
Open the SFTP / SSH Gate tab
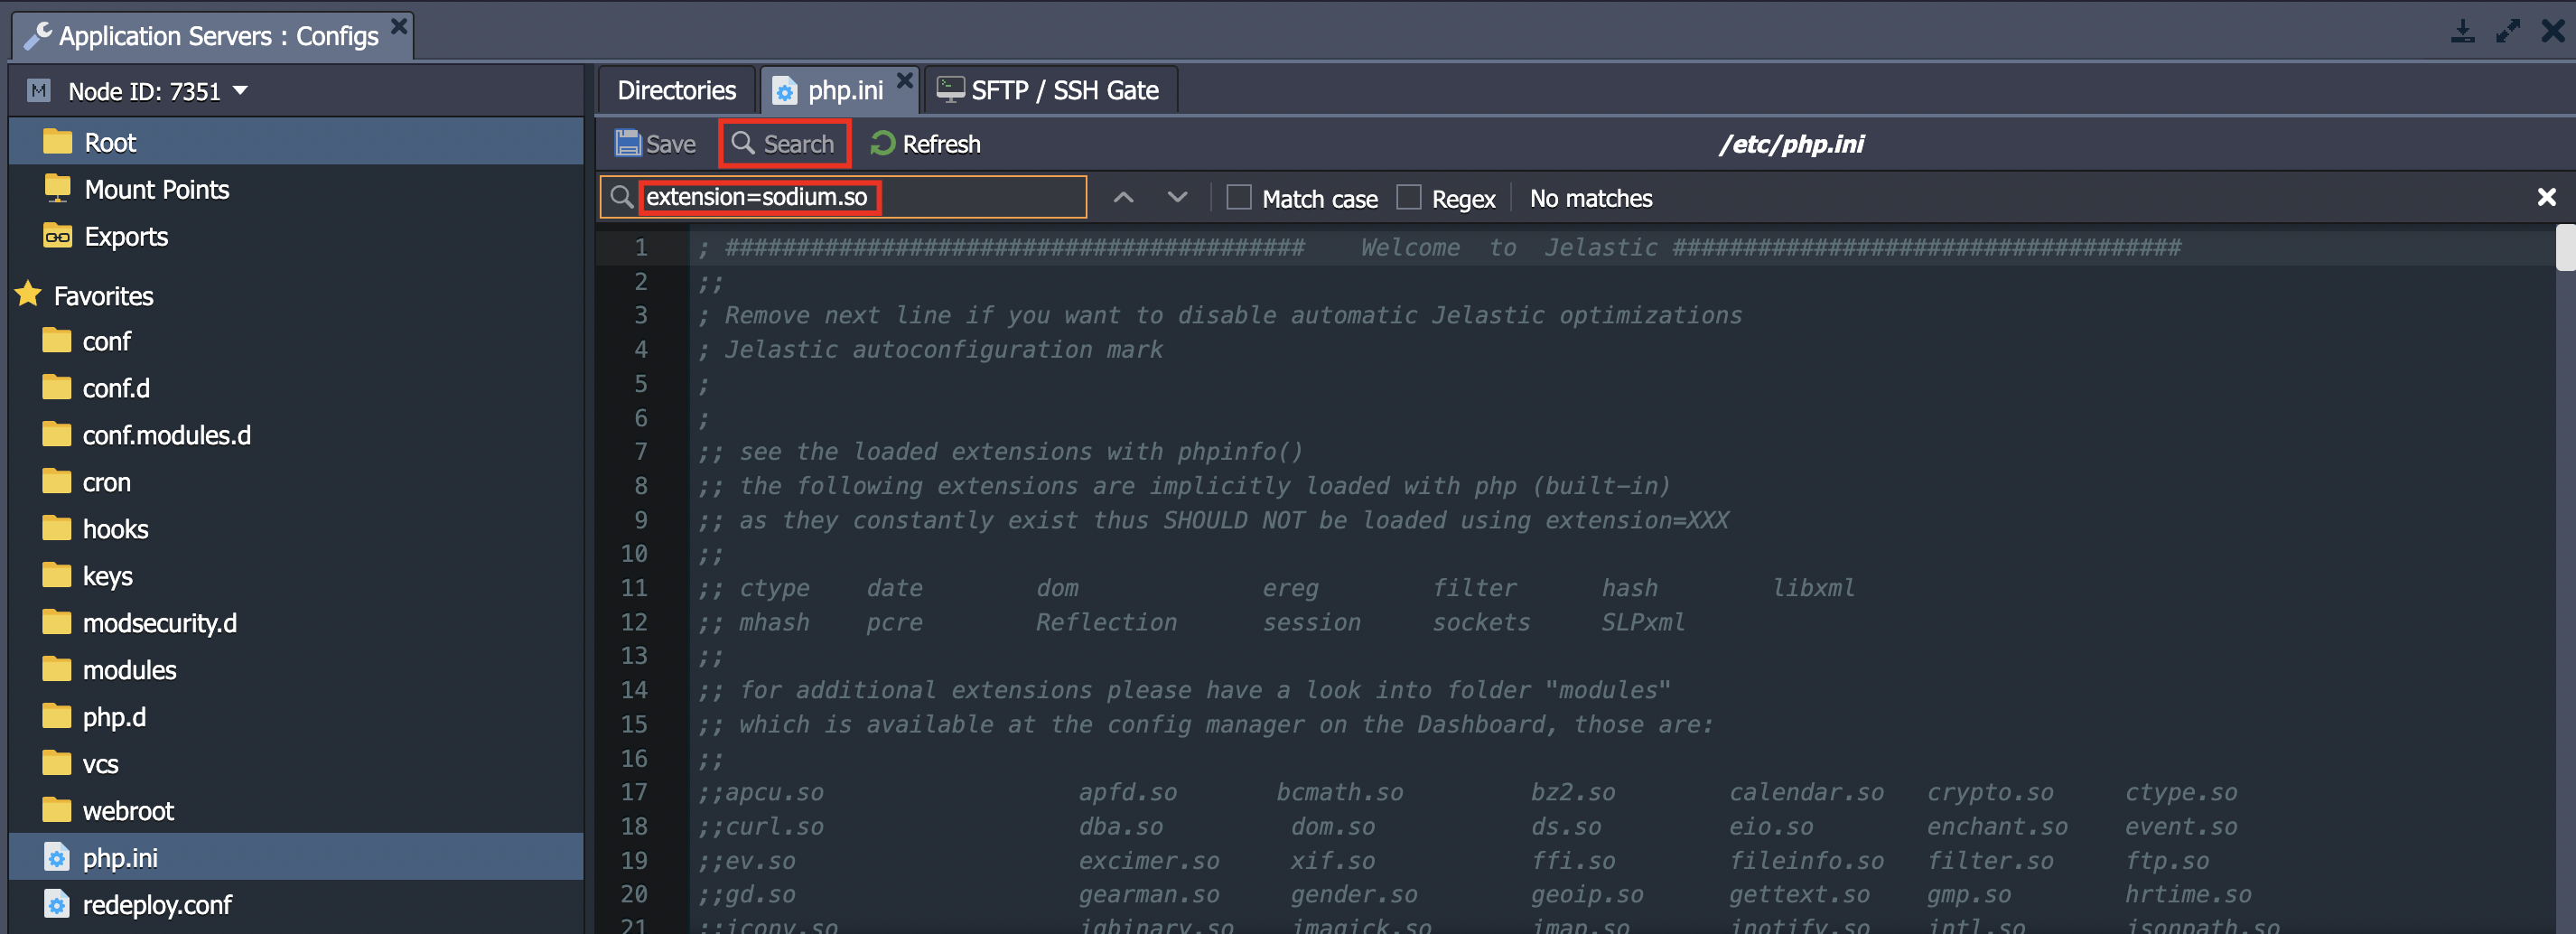pyautogui.click(x=1050, y=90)
